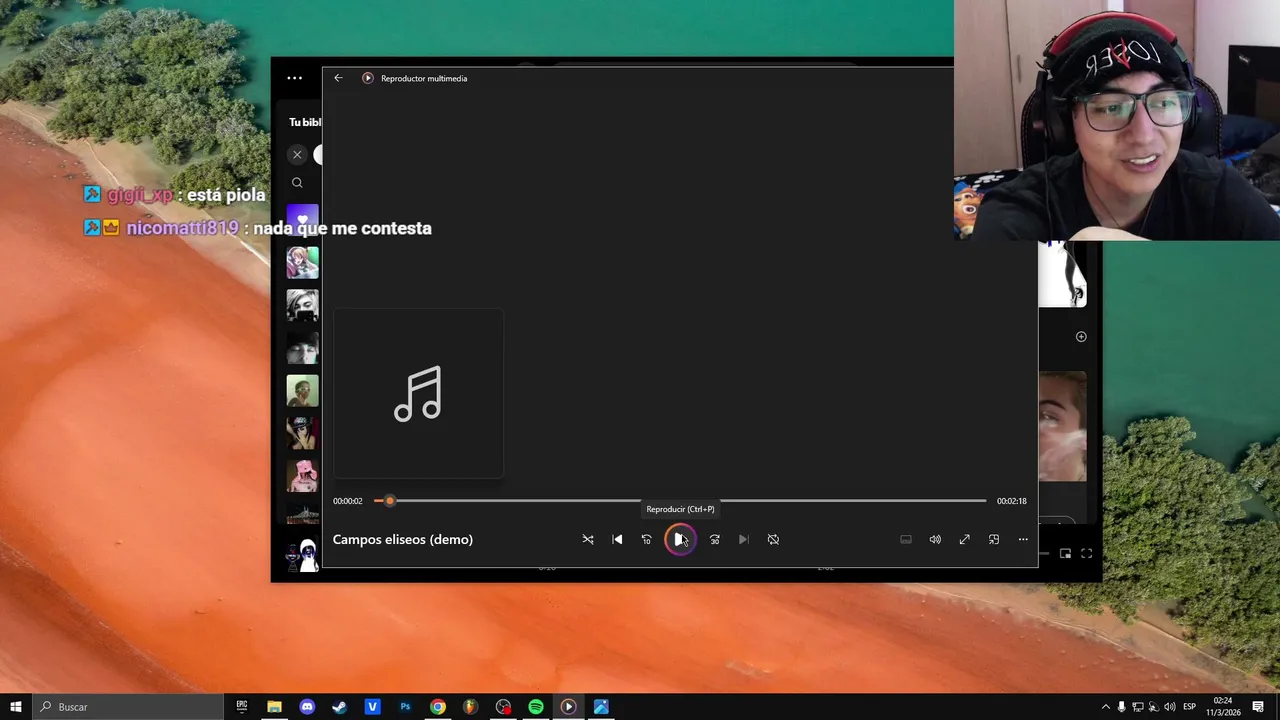Screen dimensions: 1280x720
Task: Open Photoshop from taskbar
Action: 405,707
